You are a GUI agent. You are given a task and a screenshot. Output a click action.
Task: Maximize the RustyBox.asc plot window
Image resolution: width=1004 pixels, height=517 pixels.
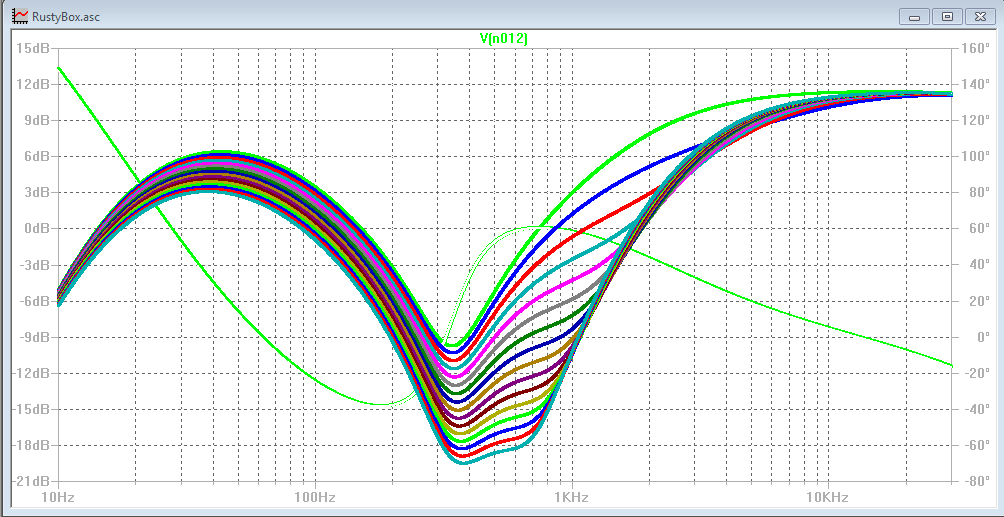[x=947, y=16]
